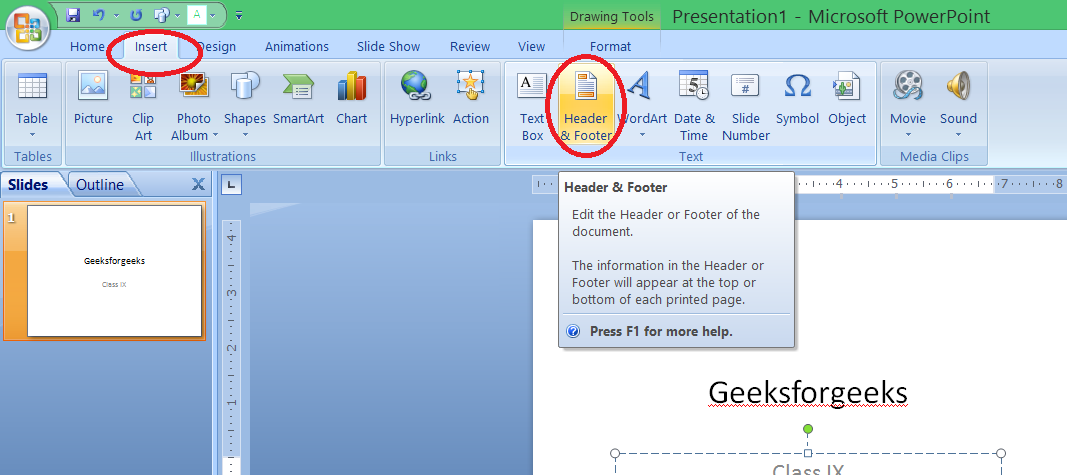Switch to the Home tab
Viewport: 1067px width, 475px height.
[x=87, y=46]
